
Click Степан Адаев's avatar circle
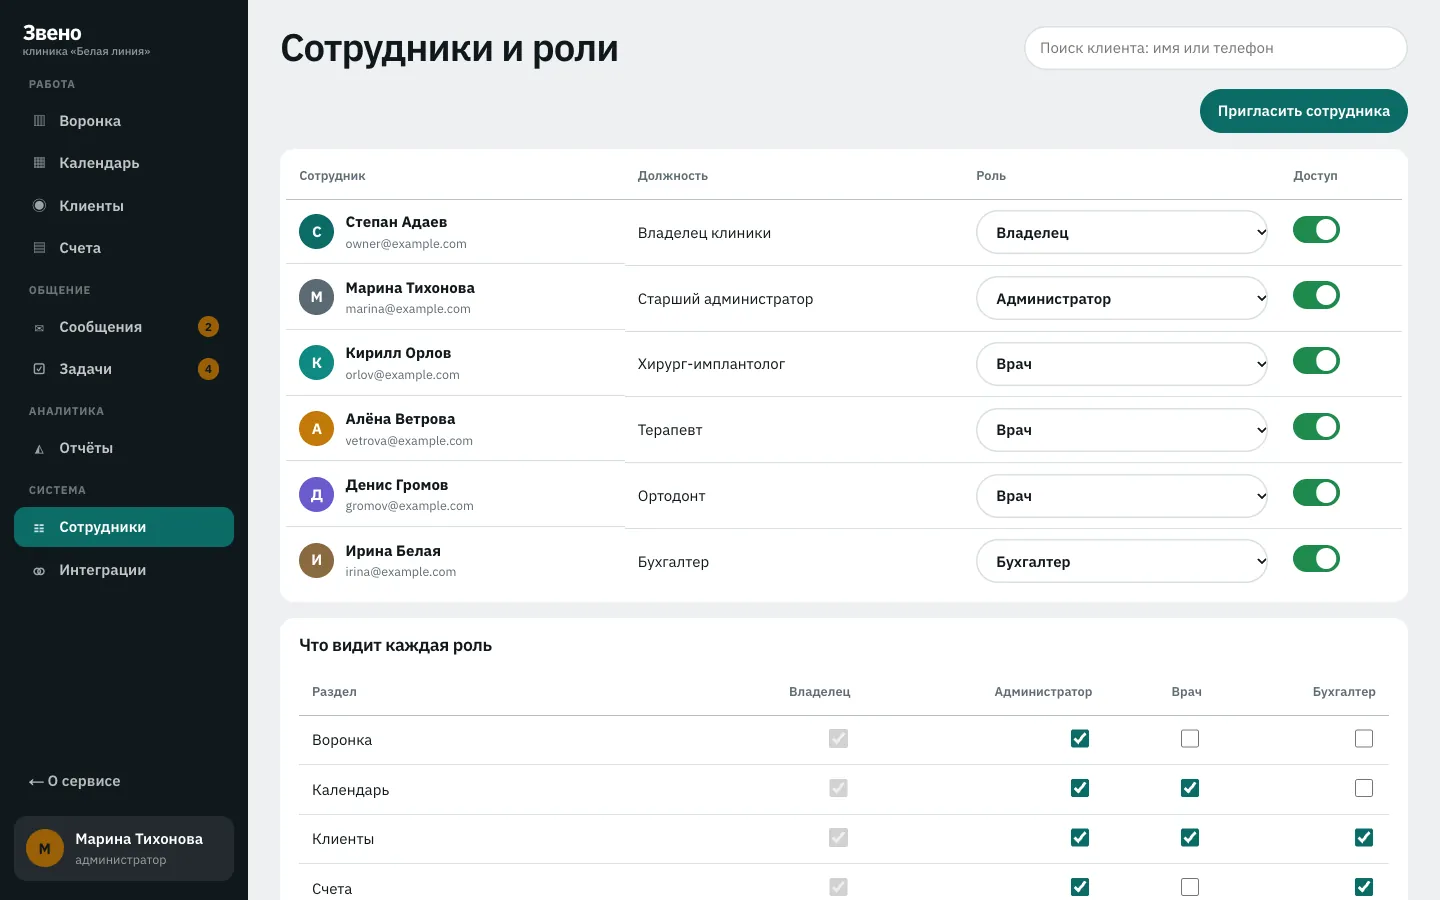316,232
